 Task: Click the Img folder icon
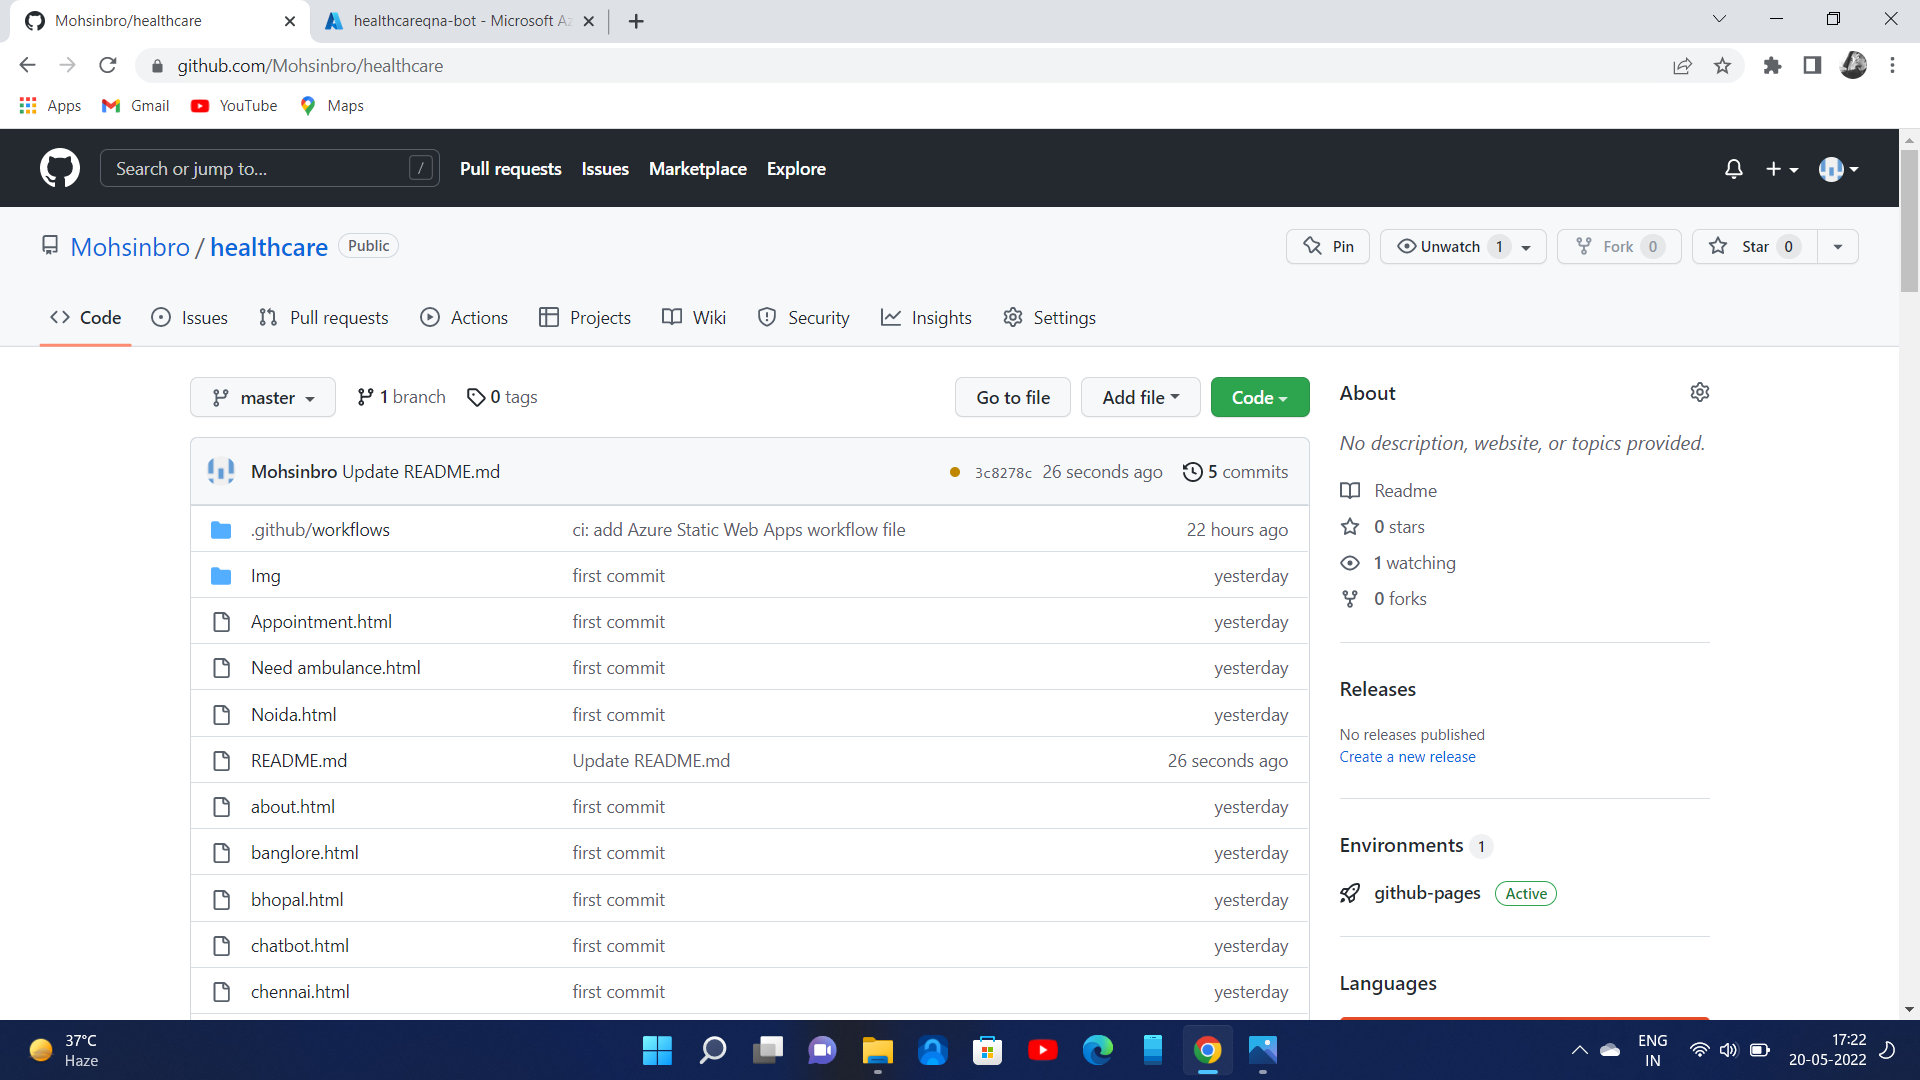pyautogui.click(x=221, y=576)
